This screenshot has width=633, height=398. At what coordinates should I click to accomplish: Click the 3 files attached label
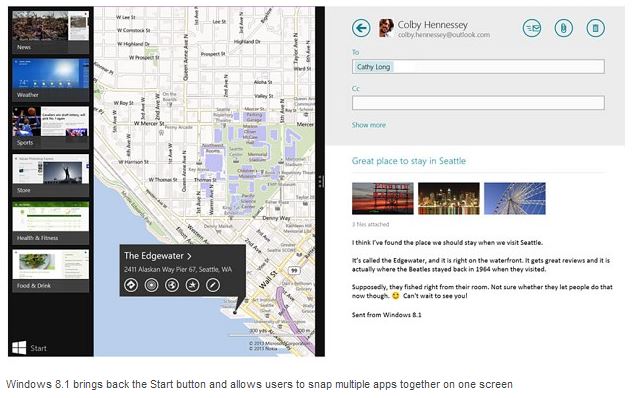click(x=370, y=224)
